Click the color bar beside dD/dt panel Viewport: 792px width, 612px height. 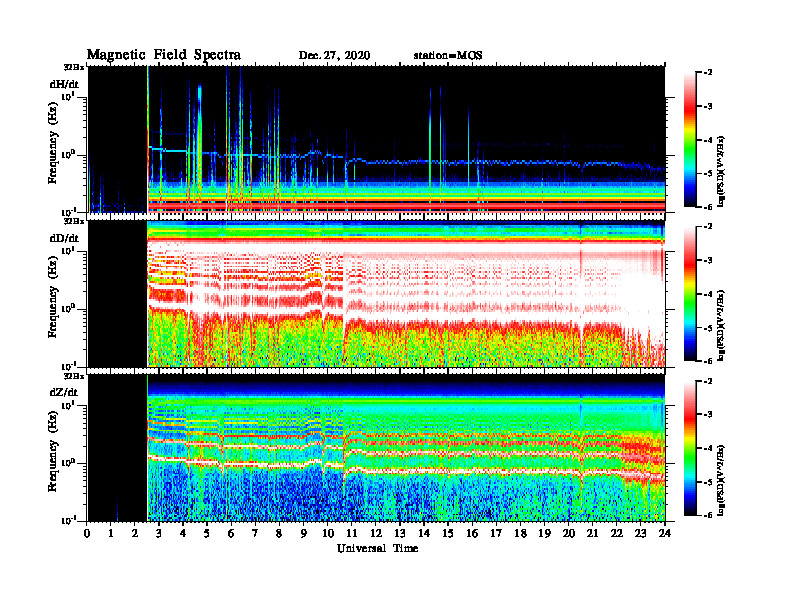690,294
